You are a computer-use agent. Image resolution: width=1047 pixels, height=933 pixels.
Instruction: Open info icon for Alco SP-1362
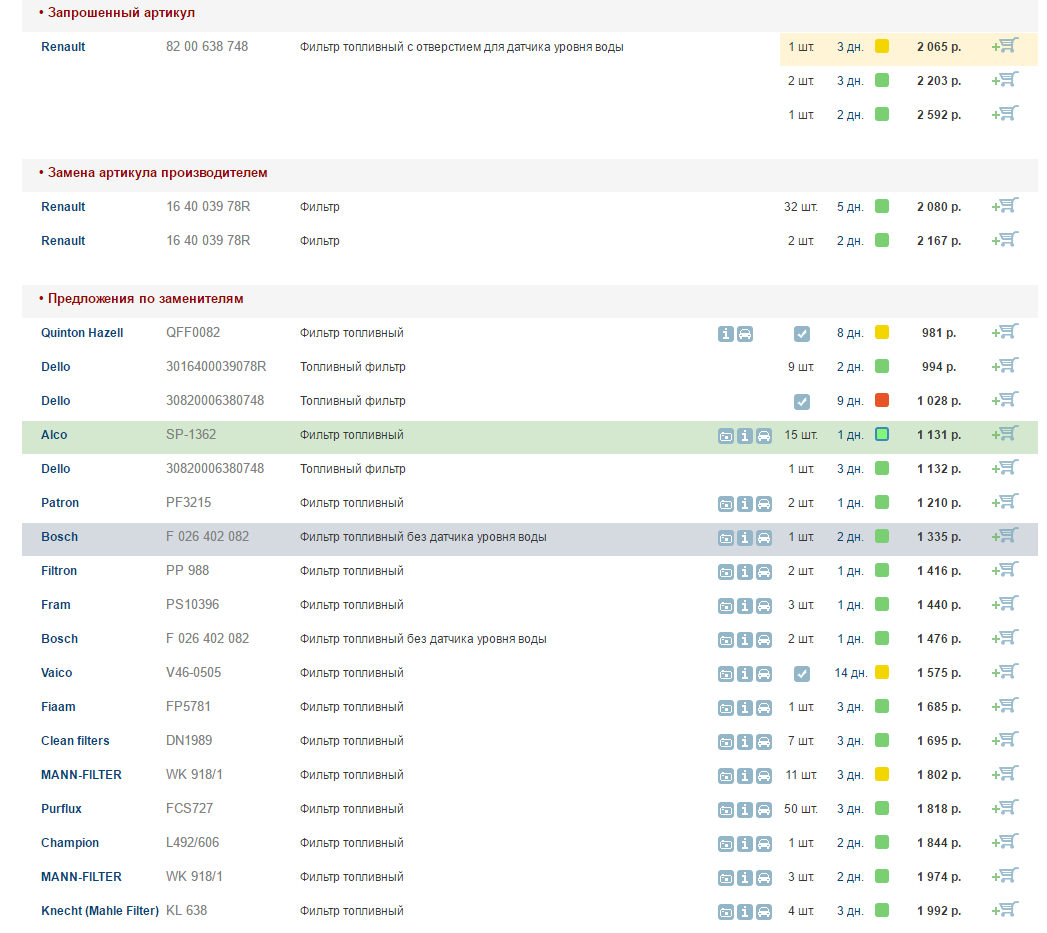[x=745, y=436]
